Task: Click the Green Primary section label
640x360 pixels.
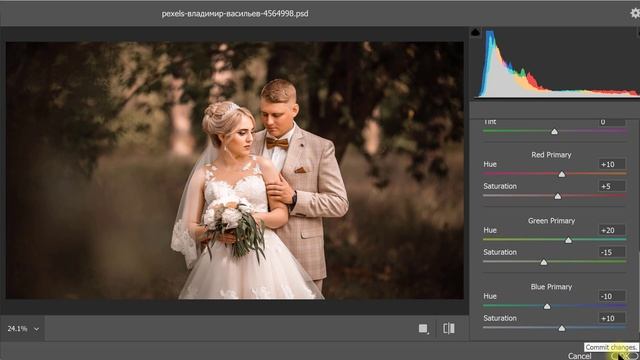Action: click(551, 221)
